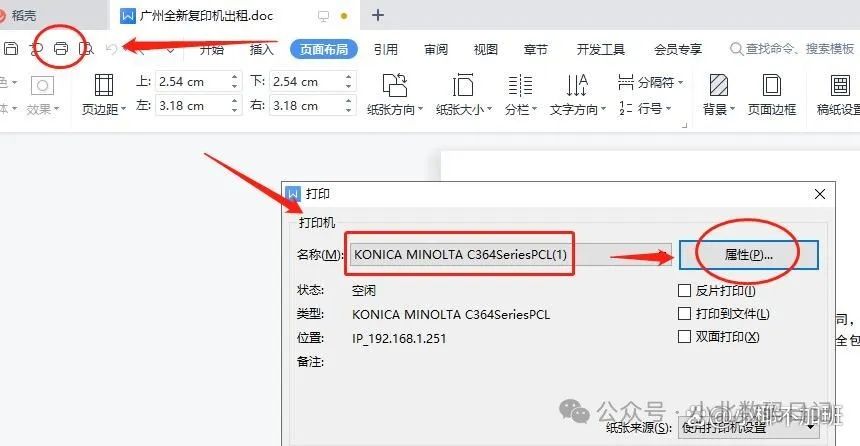Open 文字方向 text direction
860x446 pixels.
tap(578, 94)
